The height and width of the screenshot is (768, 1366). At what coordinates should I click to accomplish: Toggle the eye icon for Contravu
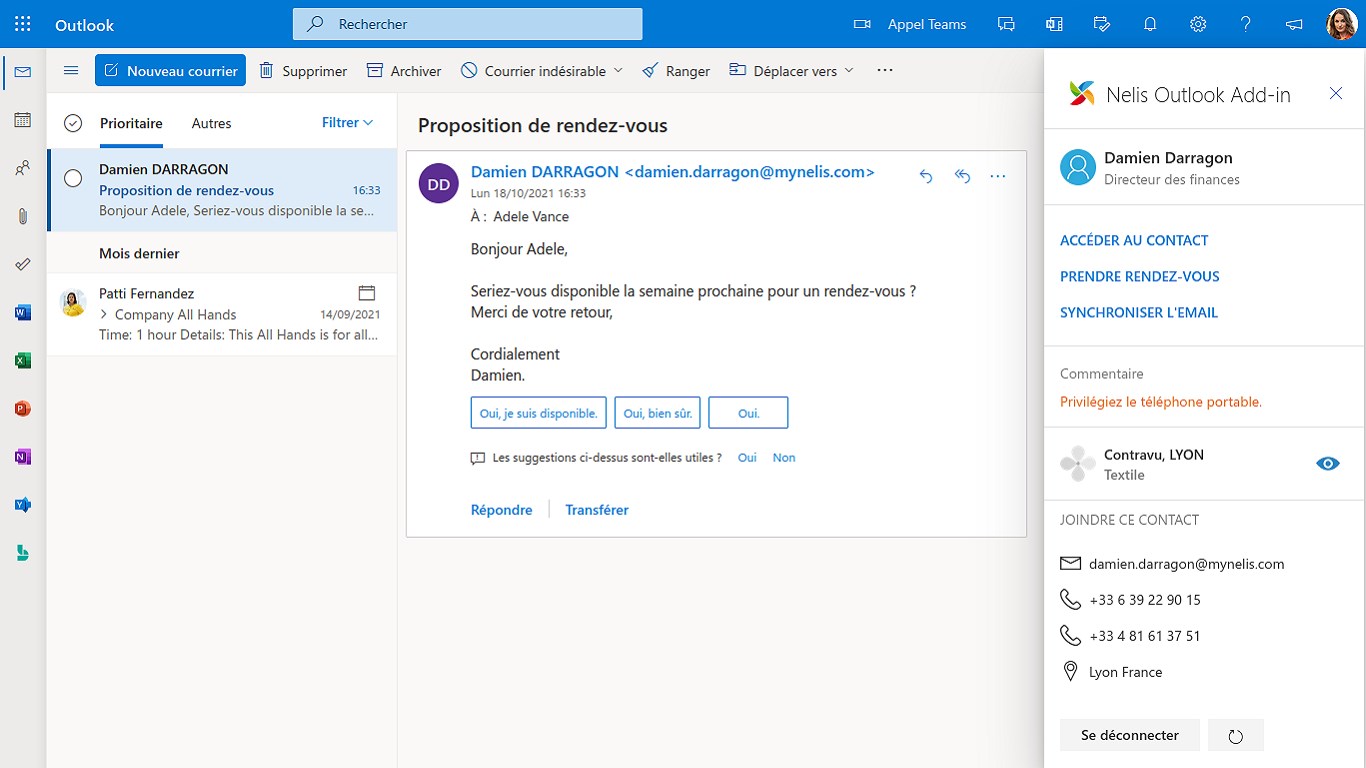(x=1328, y=463)
